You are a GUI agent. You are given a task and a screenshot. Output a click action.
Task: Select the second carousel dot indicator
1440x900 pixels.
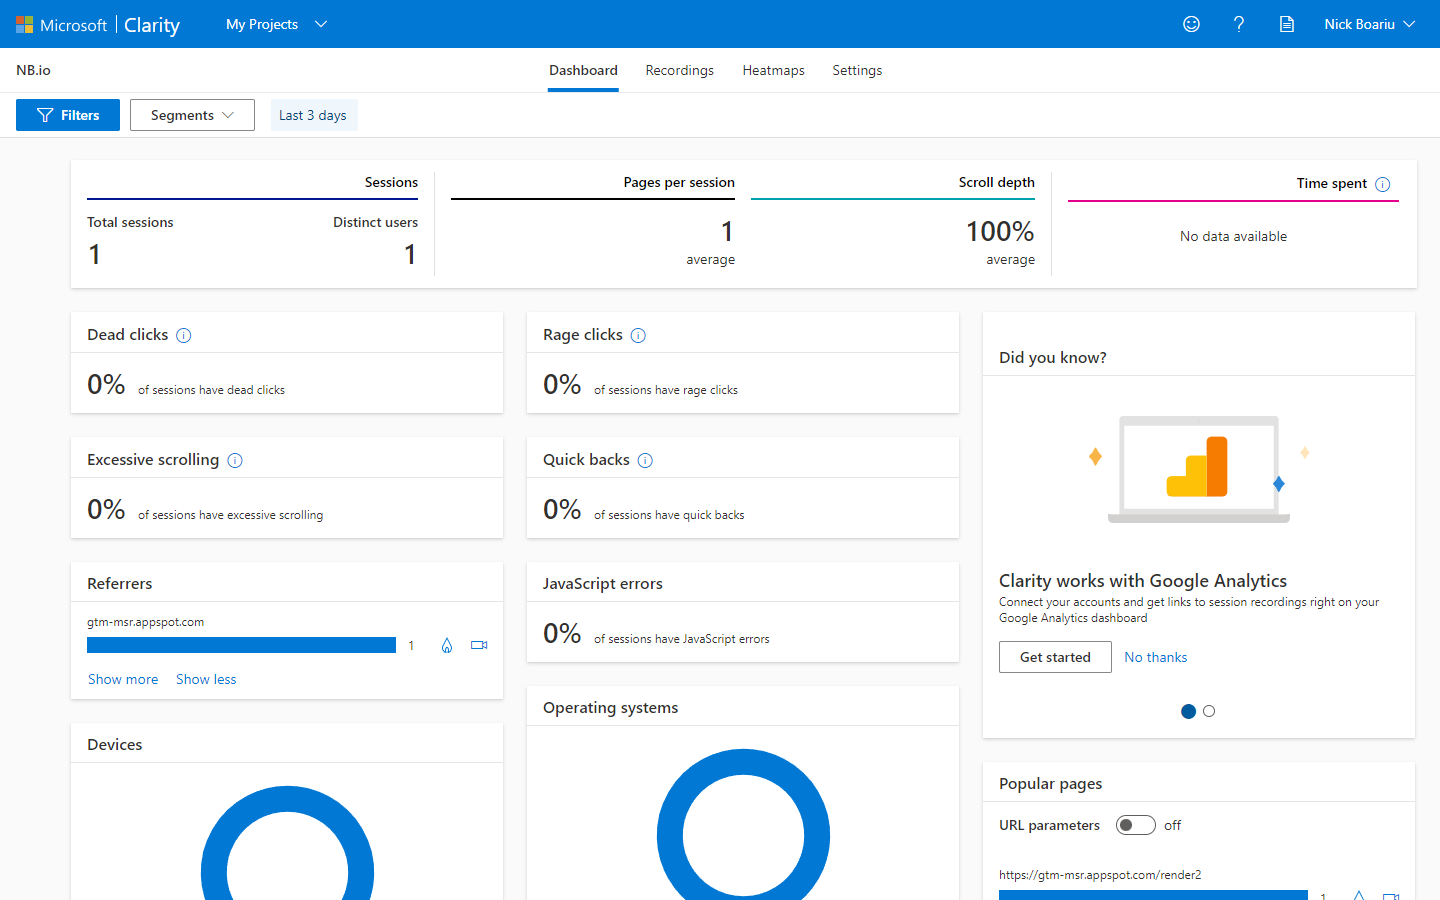pos(1209,711)
